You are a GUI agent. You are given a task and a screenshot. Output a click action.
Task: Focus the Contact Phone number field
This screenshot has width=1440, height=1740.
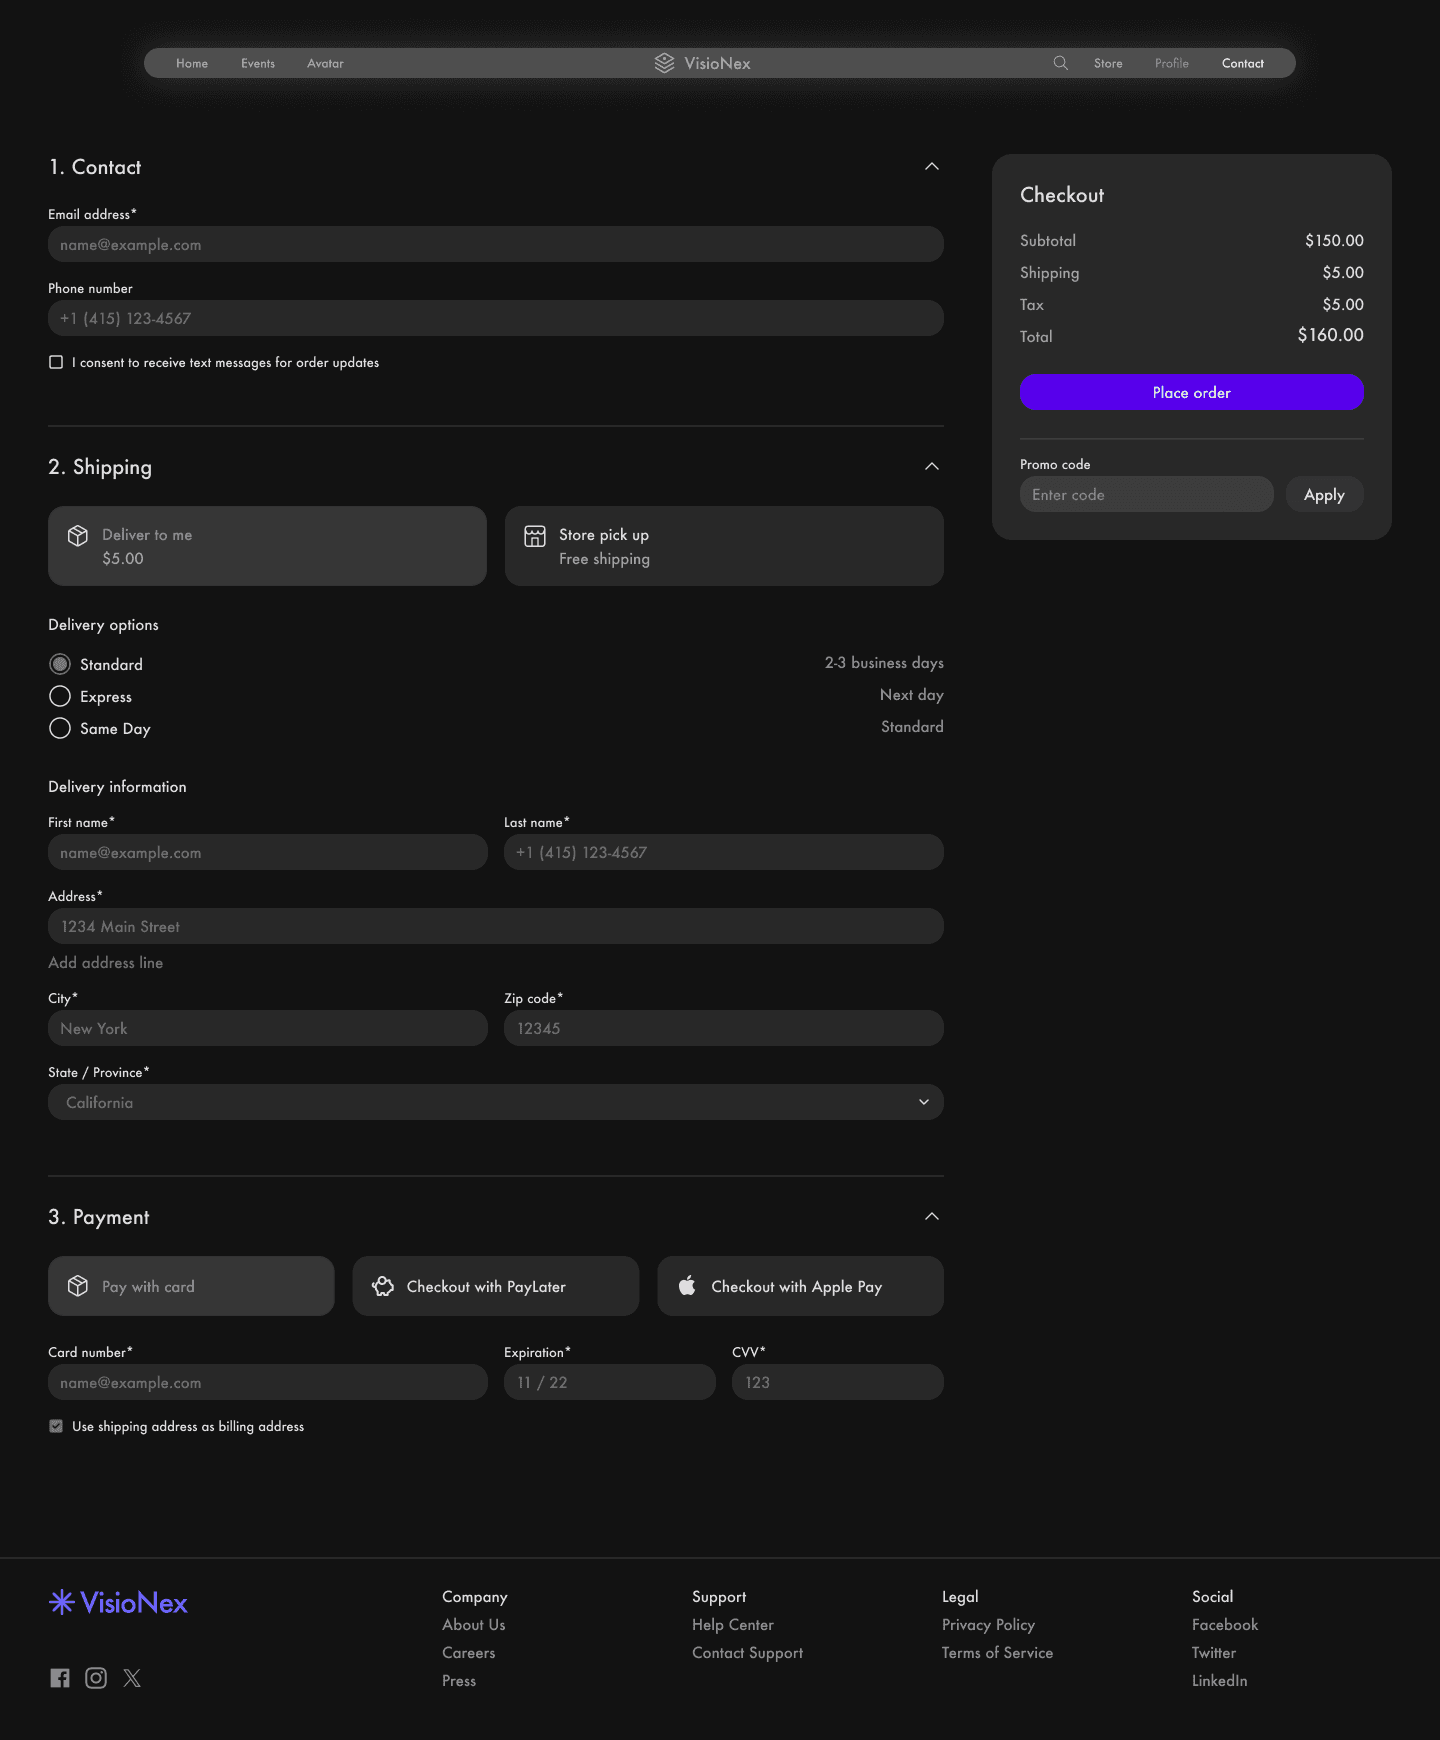click(496, 318)
